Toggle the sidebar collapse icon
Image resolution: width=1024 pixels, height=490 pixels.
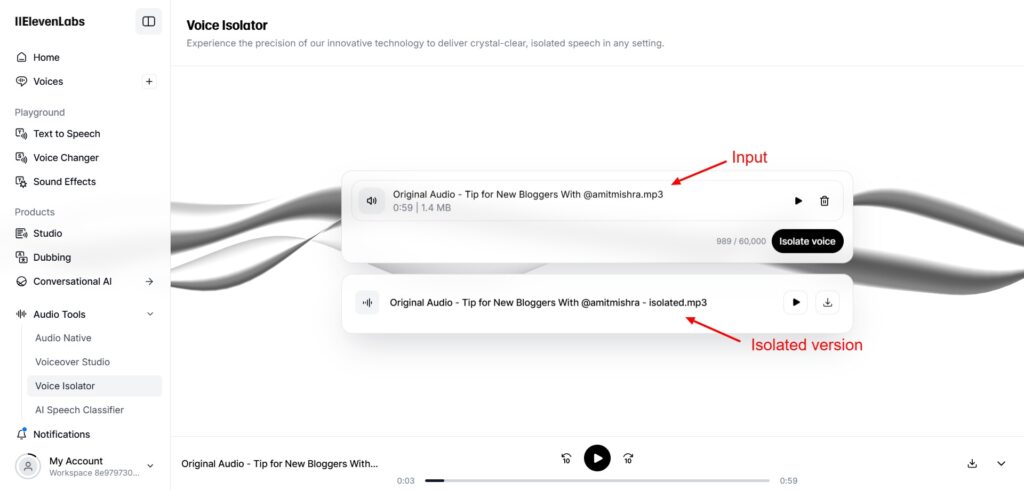pos(148,22)
